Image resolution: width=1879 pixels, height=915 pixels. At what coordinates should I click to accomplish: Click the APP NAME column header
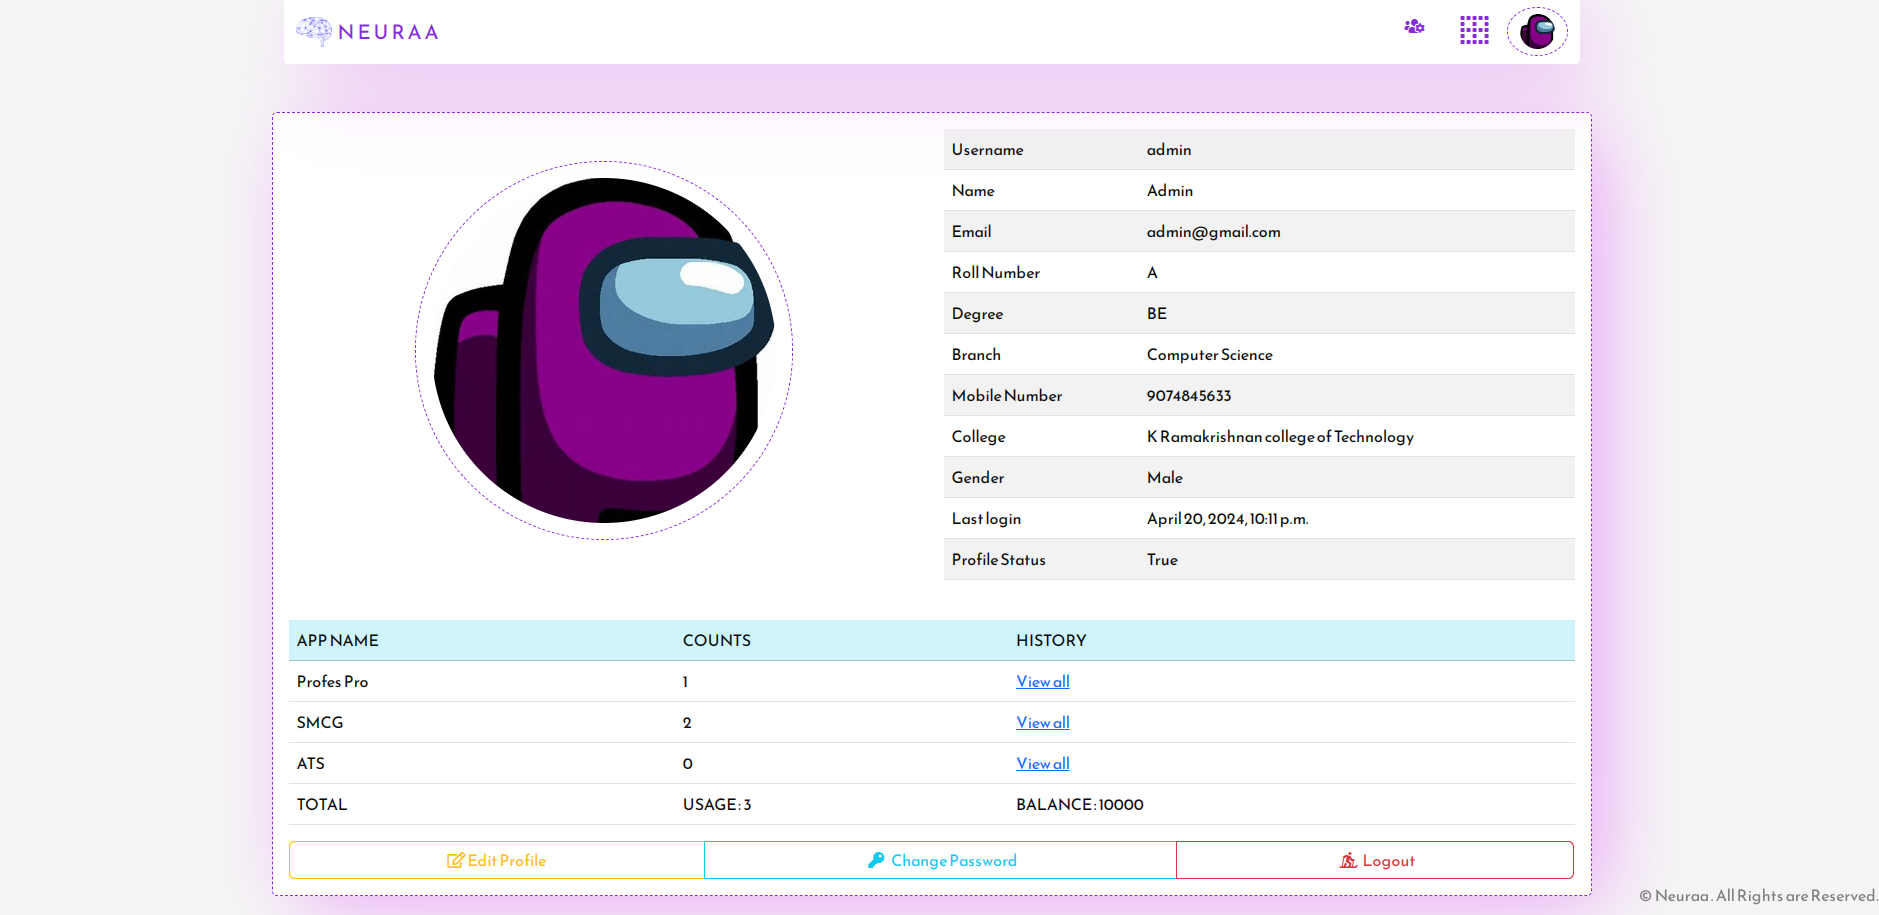point(338,641)
